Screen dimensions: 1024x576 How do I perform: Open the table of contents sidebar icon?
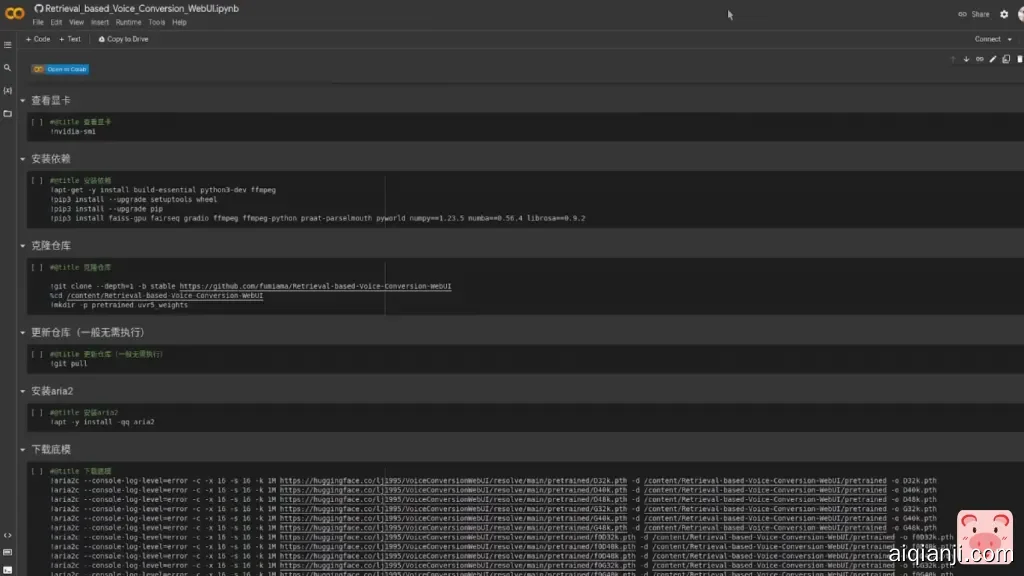tap(8, 45)
